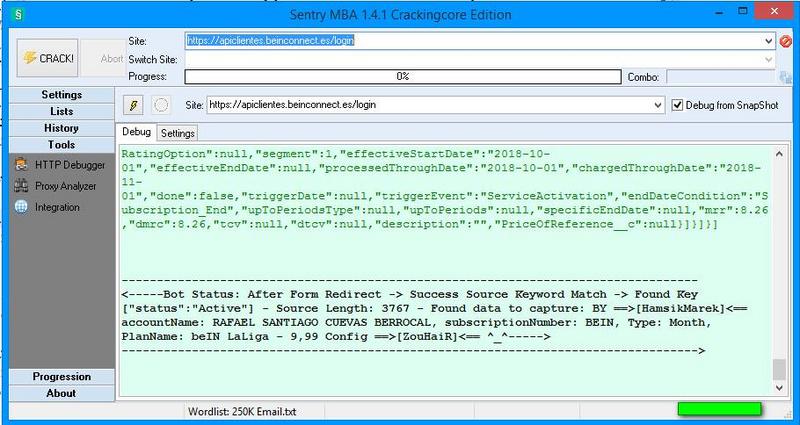
Task: Click the debug output scrollbar thumb
Action: click(x=779, y=369)
